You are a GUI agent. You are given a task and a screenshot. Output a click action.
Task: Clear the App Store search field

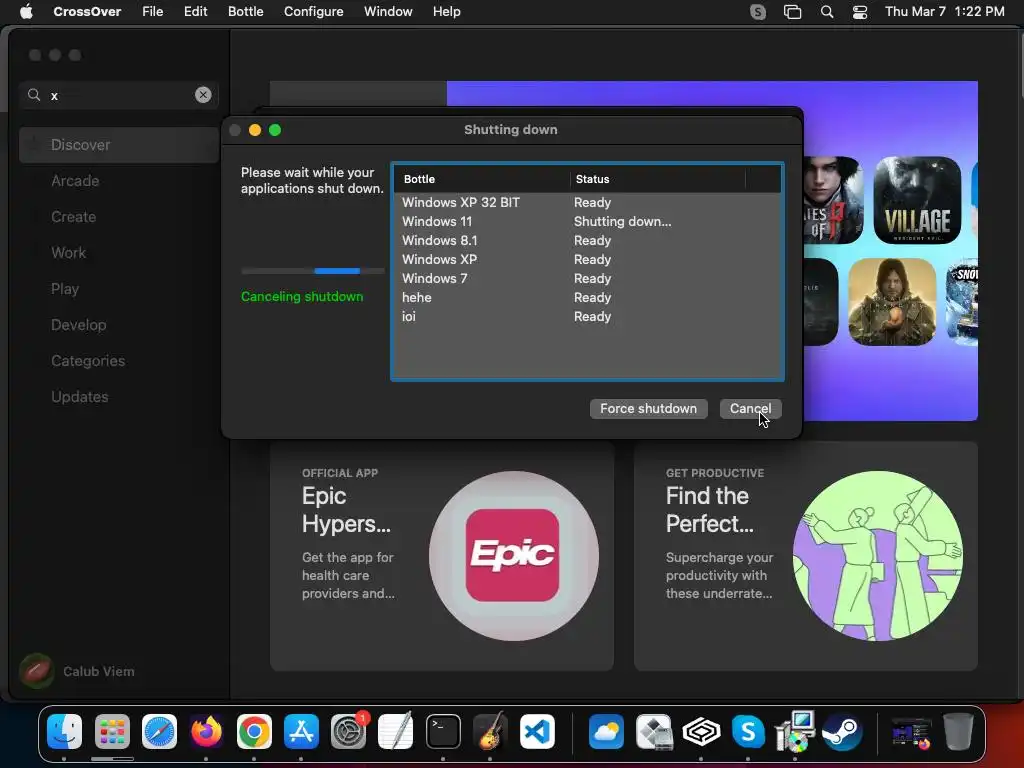pyautogui.click(x=203, y=95)
